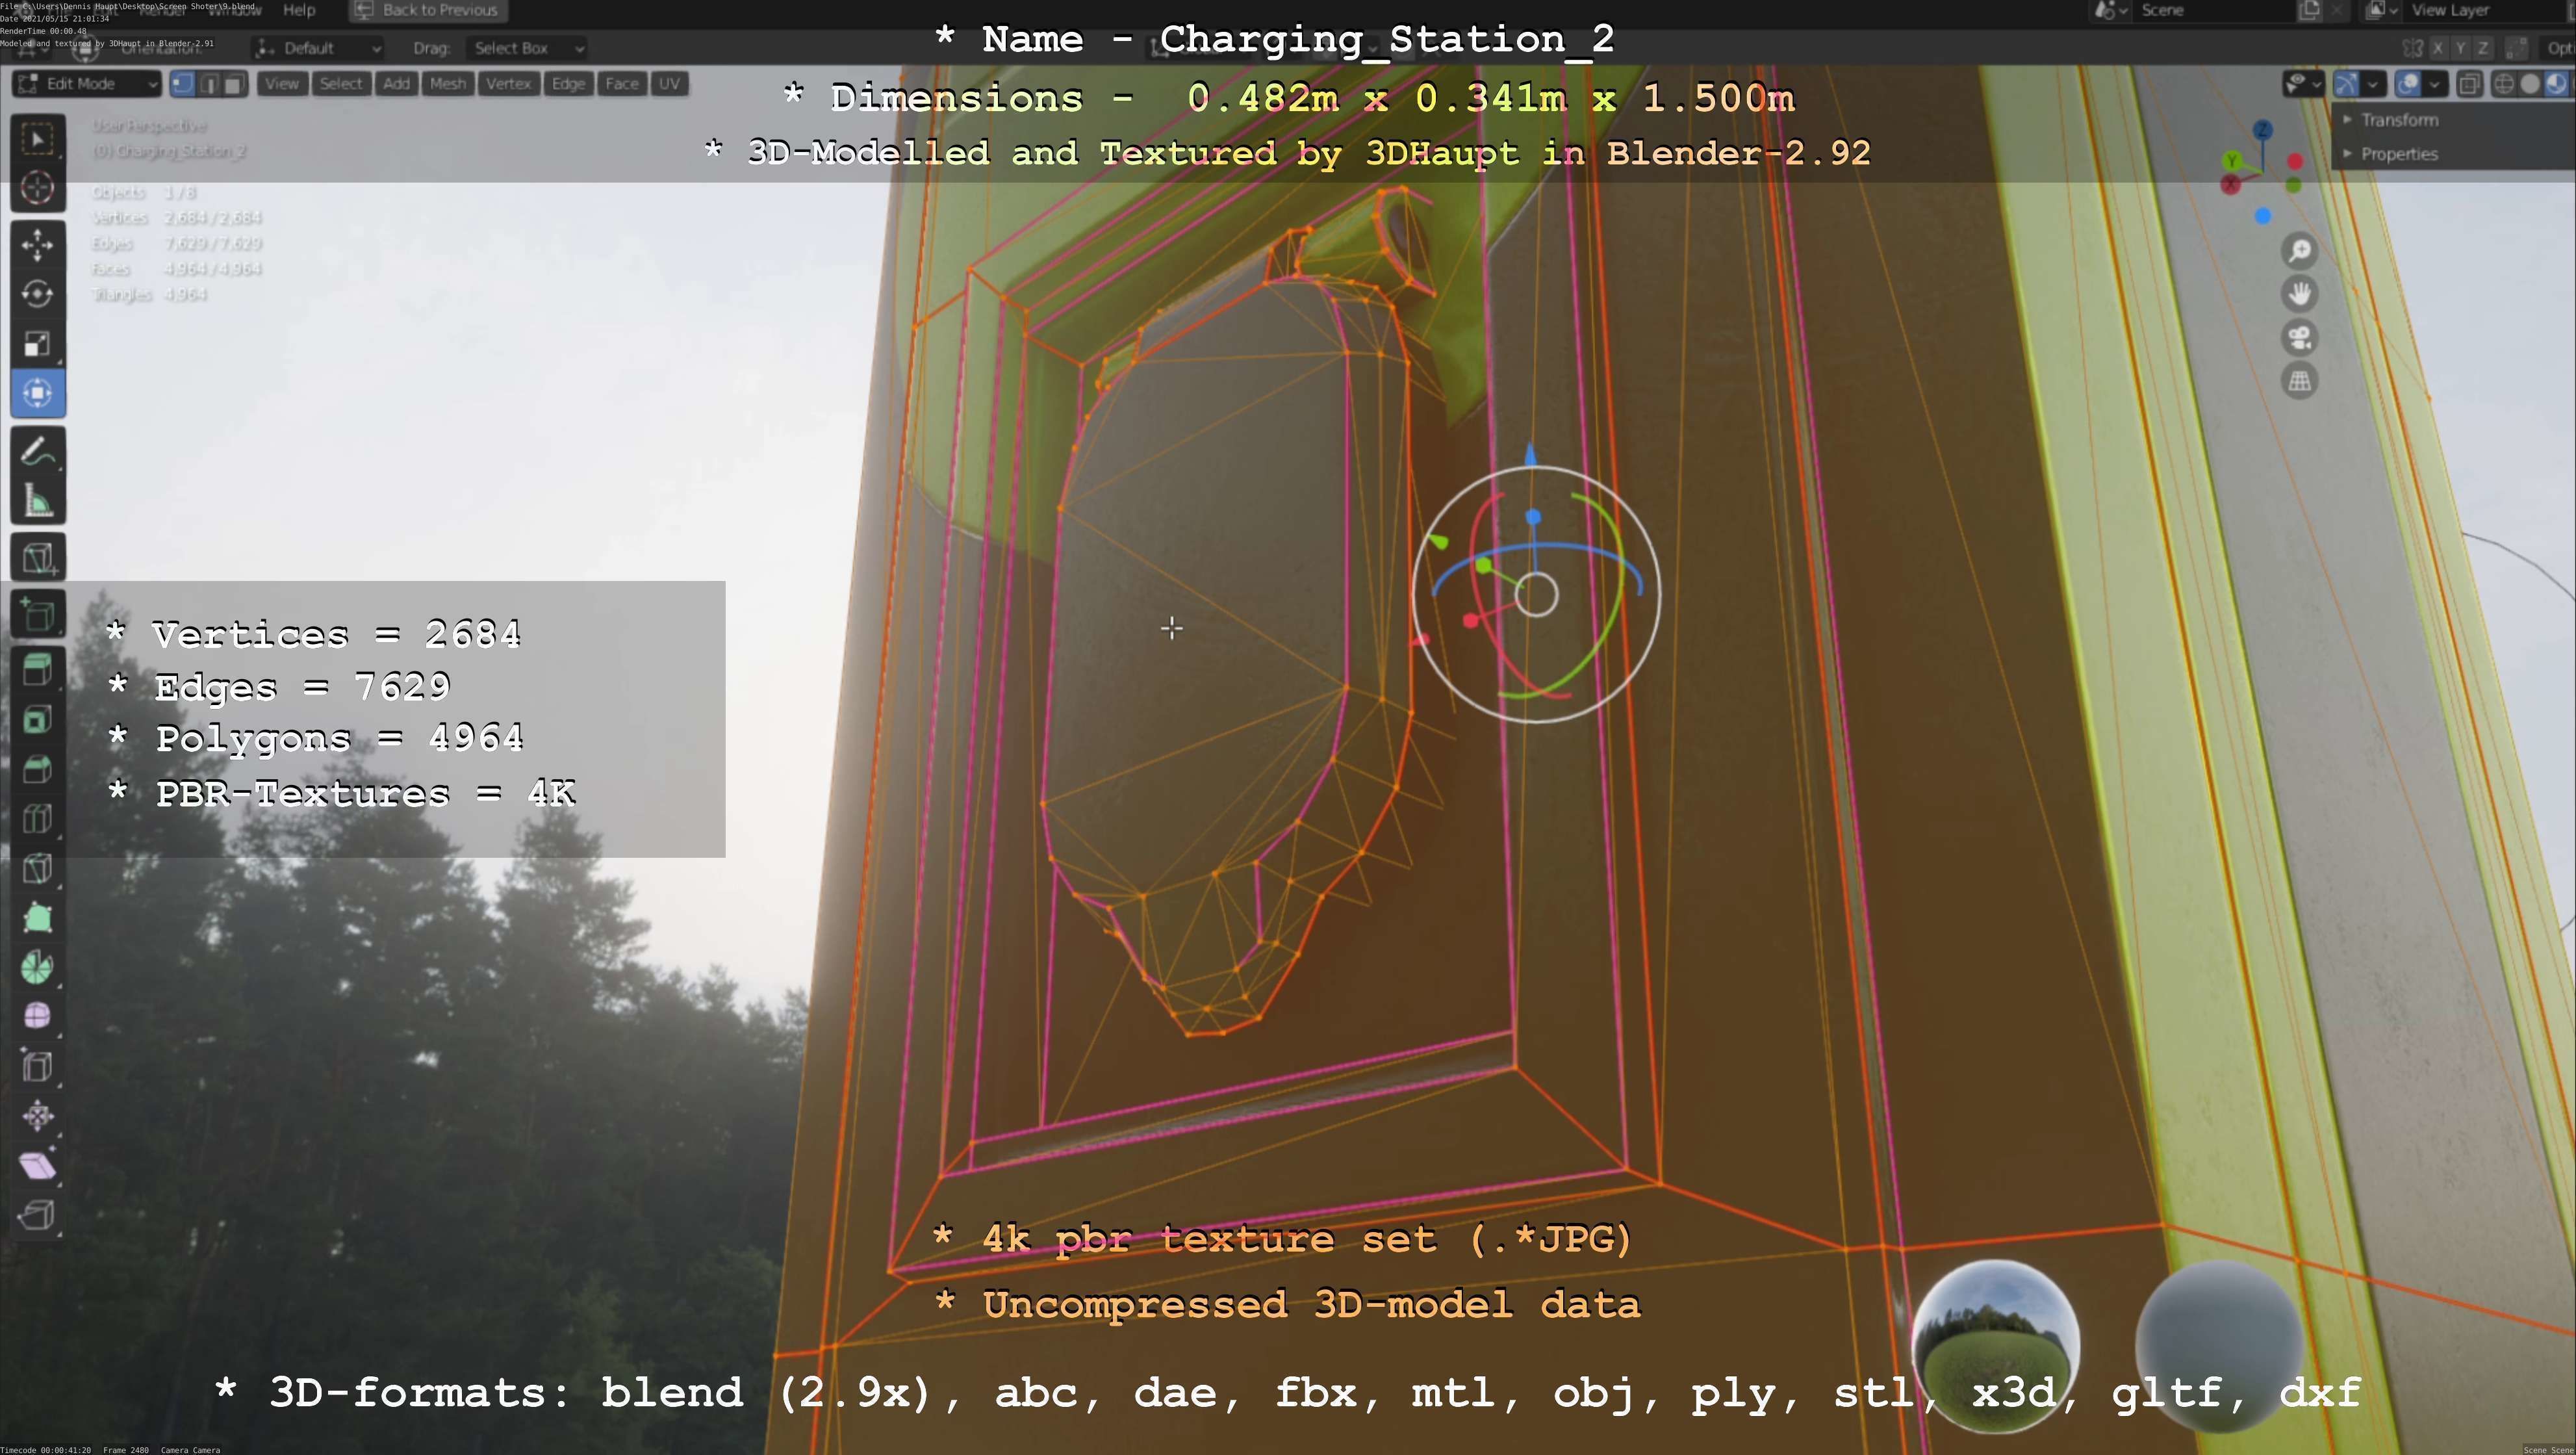Click the blue Z axis gizmo ball
The image size is (2576, 1455).
(x=2262, y=131)
